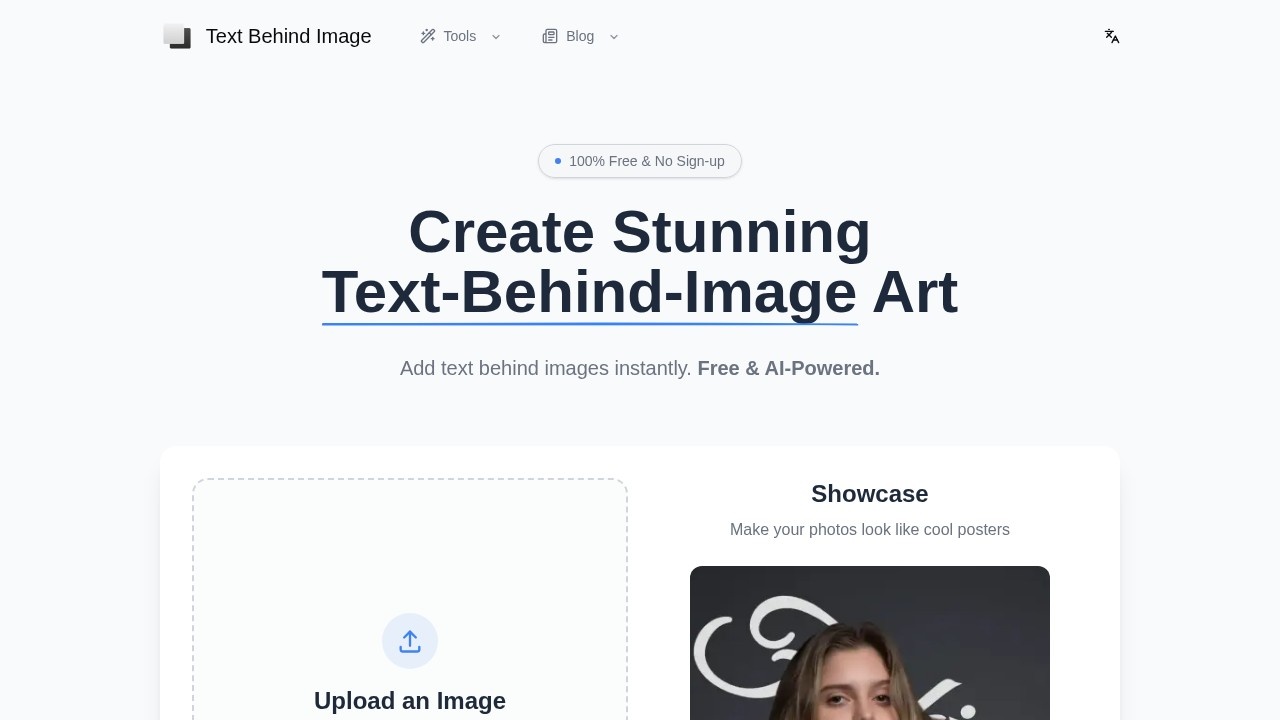Open the showcase poster image
The height and width of the screenshot is (720, 1280).
pyautogui.click(x=869, y=643)
